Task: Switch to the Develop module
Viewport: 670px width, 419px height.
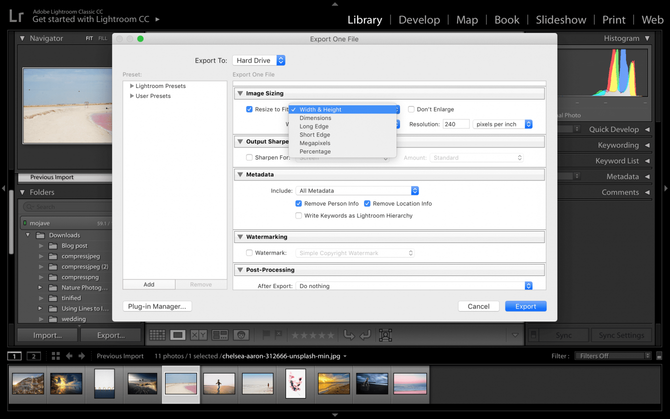Action: coord(419,20)
